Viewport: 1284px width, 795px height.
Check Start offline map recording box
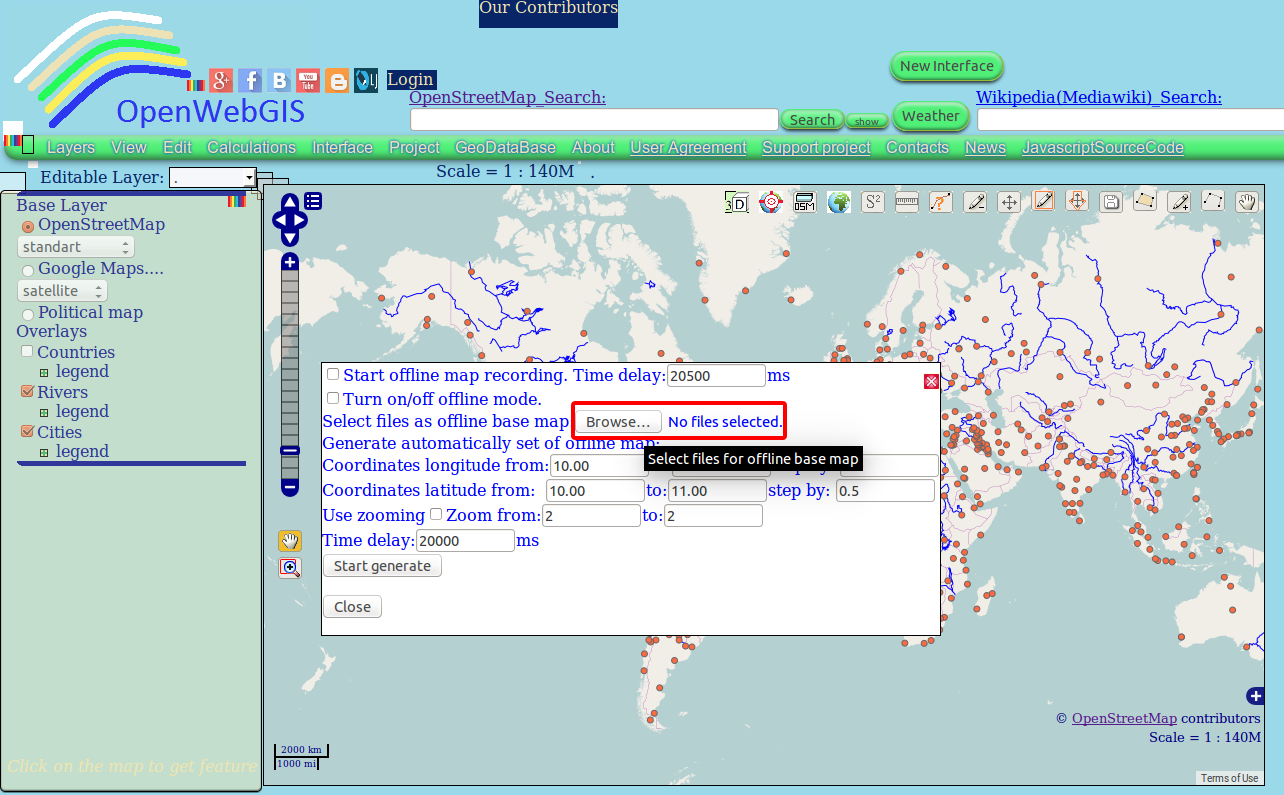[333, 374]
